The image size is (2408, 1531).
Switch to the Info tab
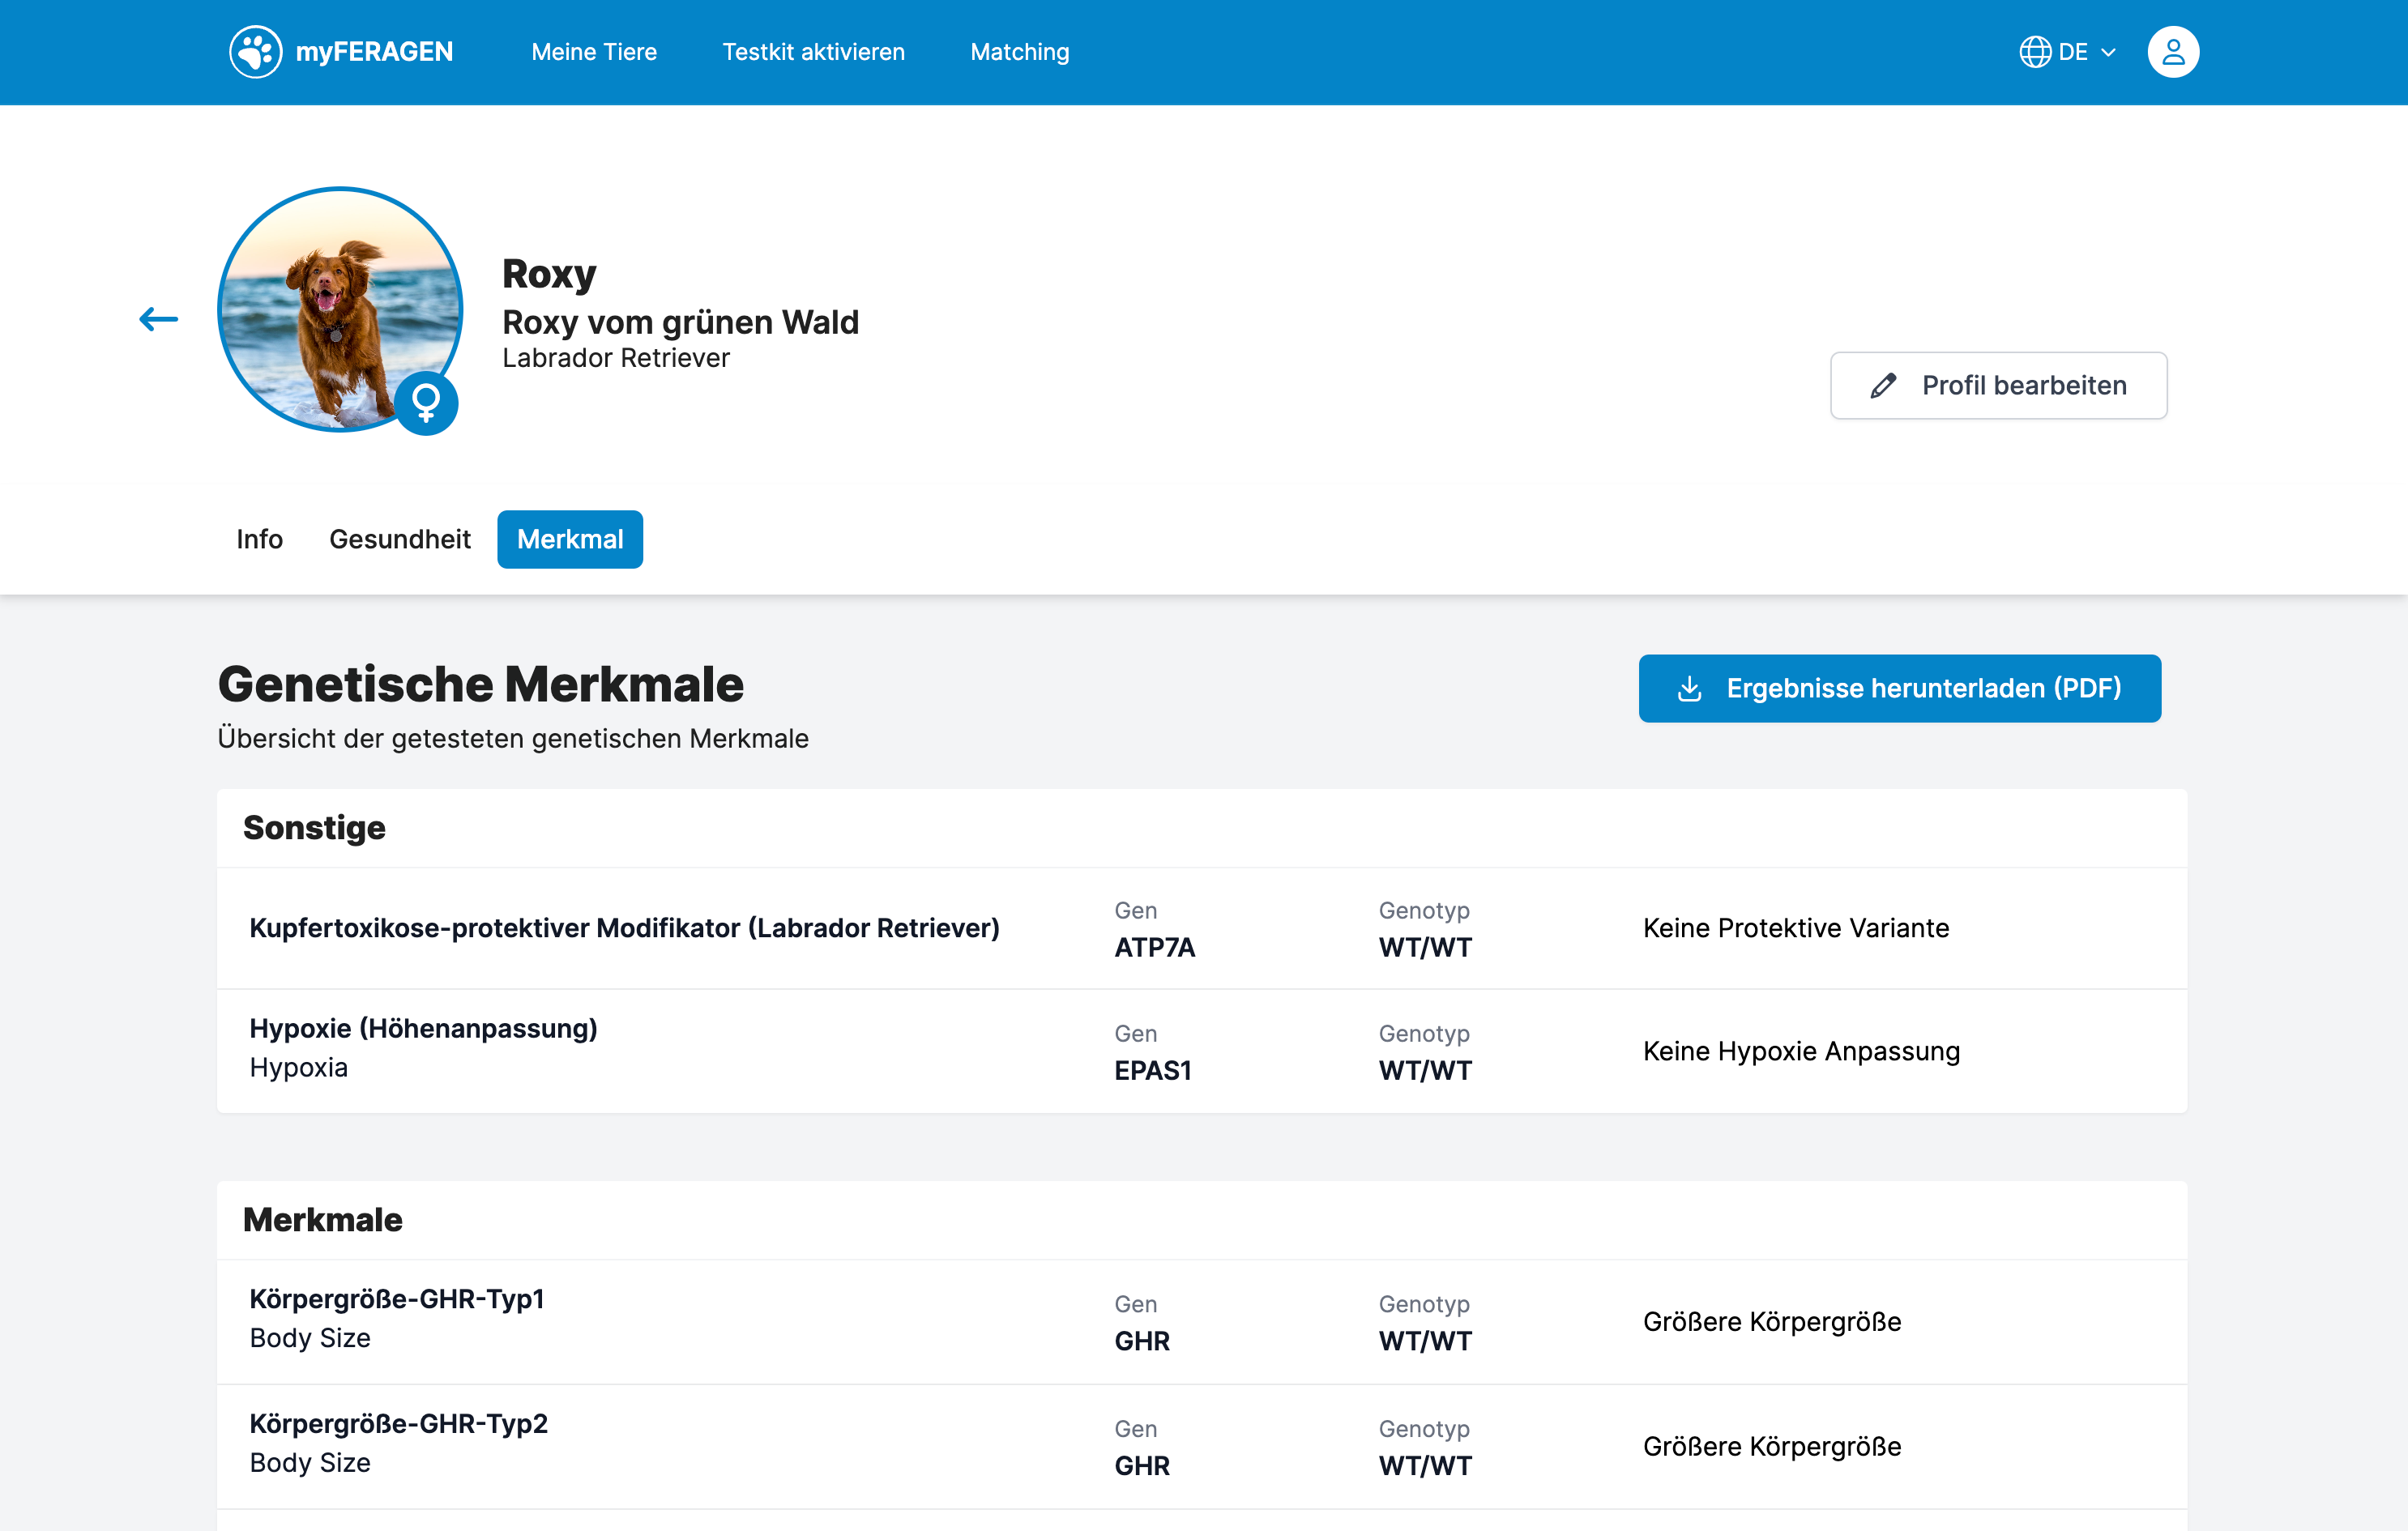pos(259,539)
